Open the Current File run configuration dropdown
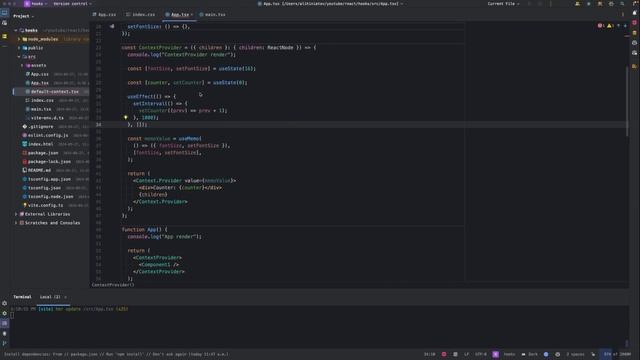This screenshot has width=640, height=360. [503, 4]
